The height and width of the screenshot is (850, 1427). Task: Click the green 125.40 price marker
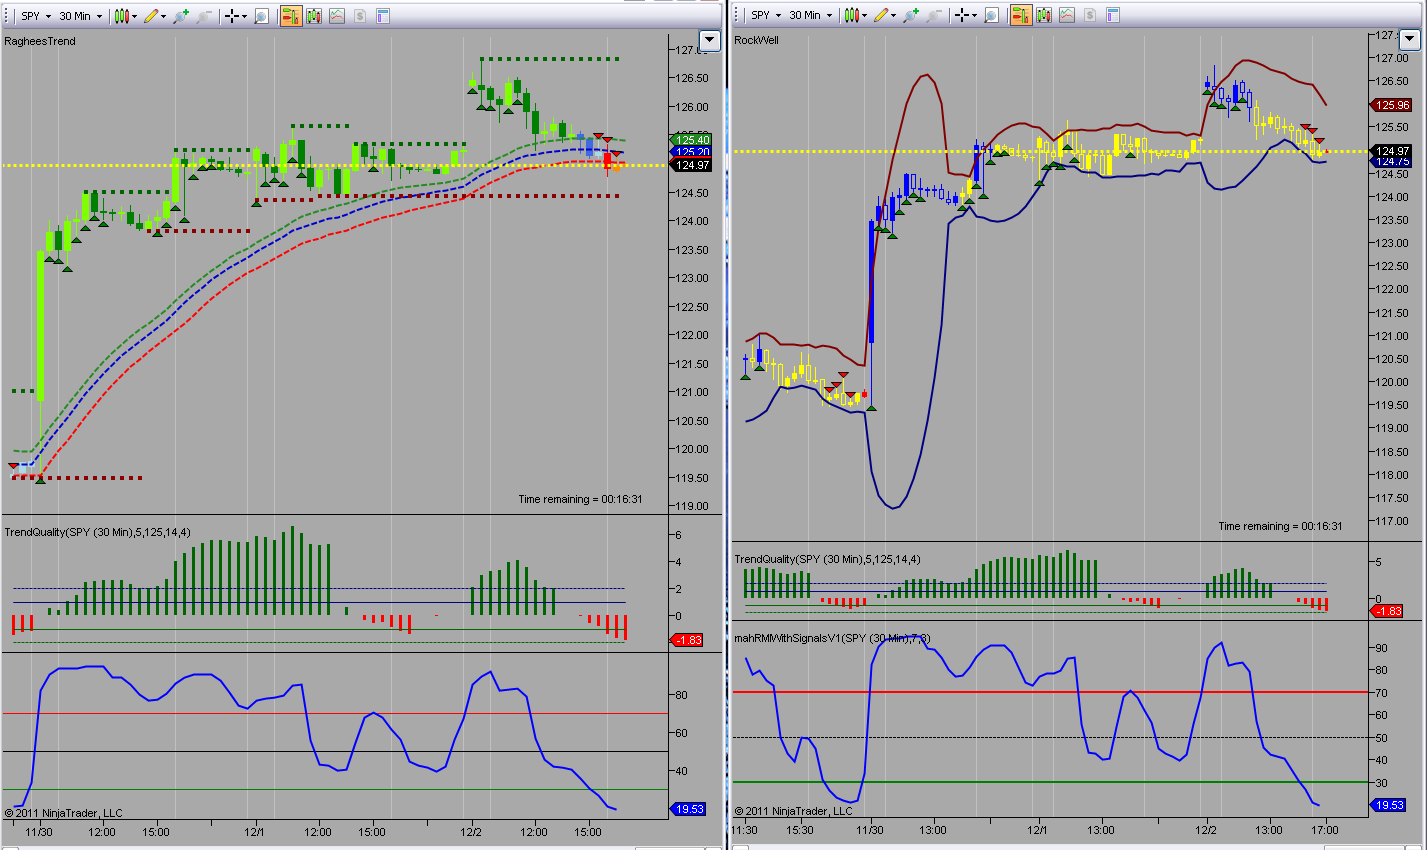691,140
